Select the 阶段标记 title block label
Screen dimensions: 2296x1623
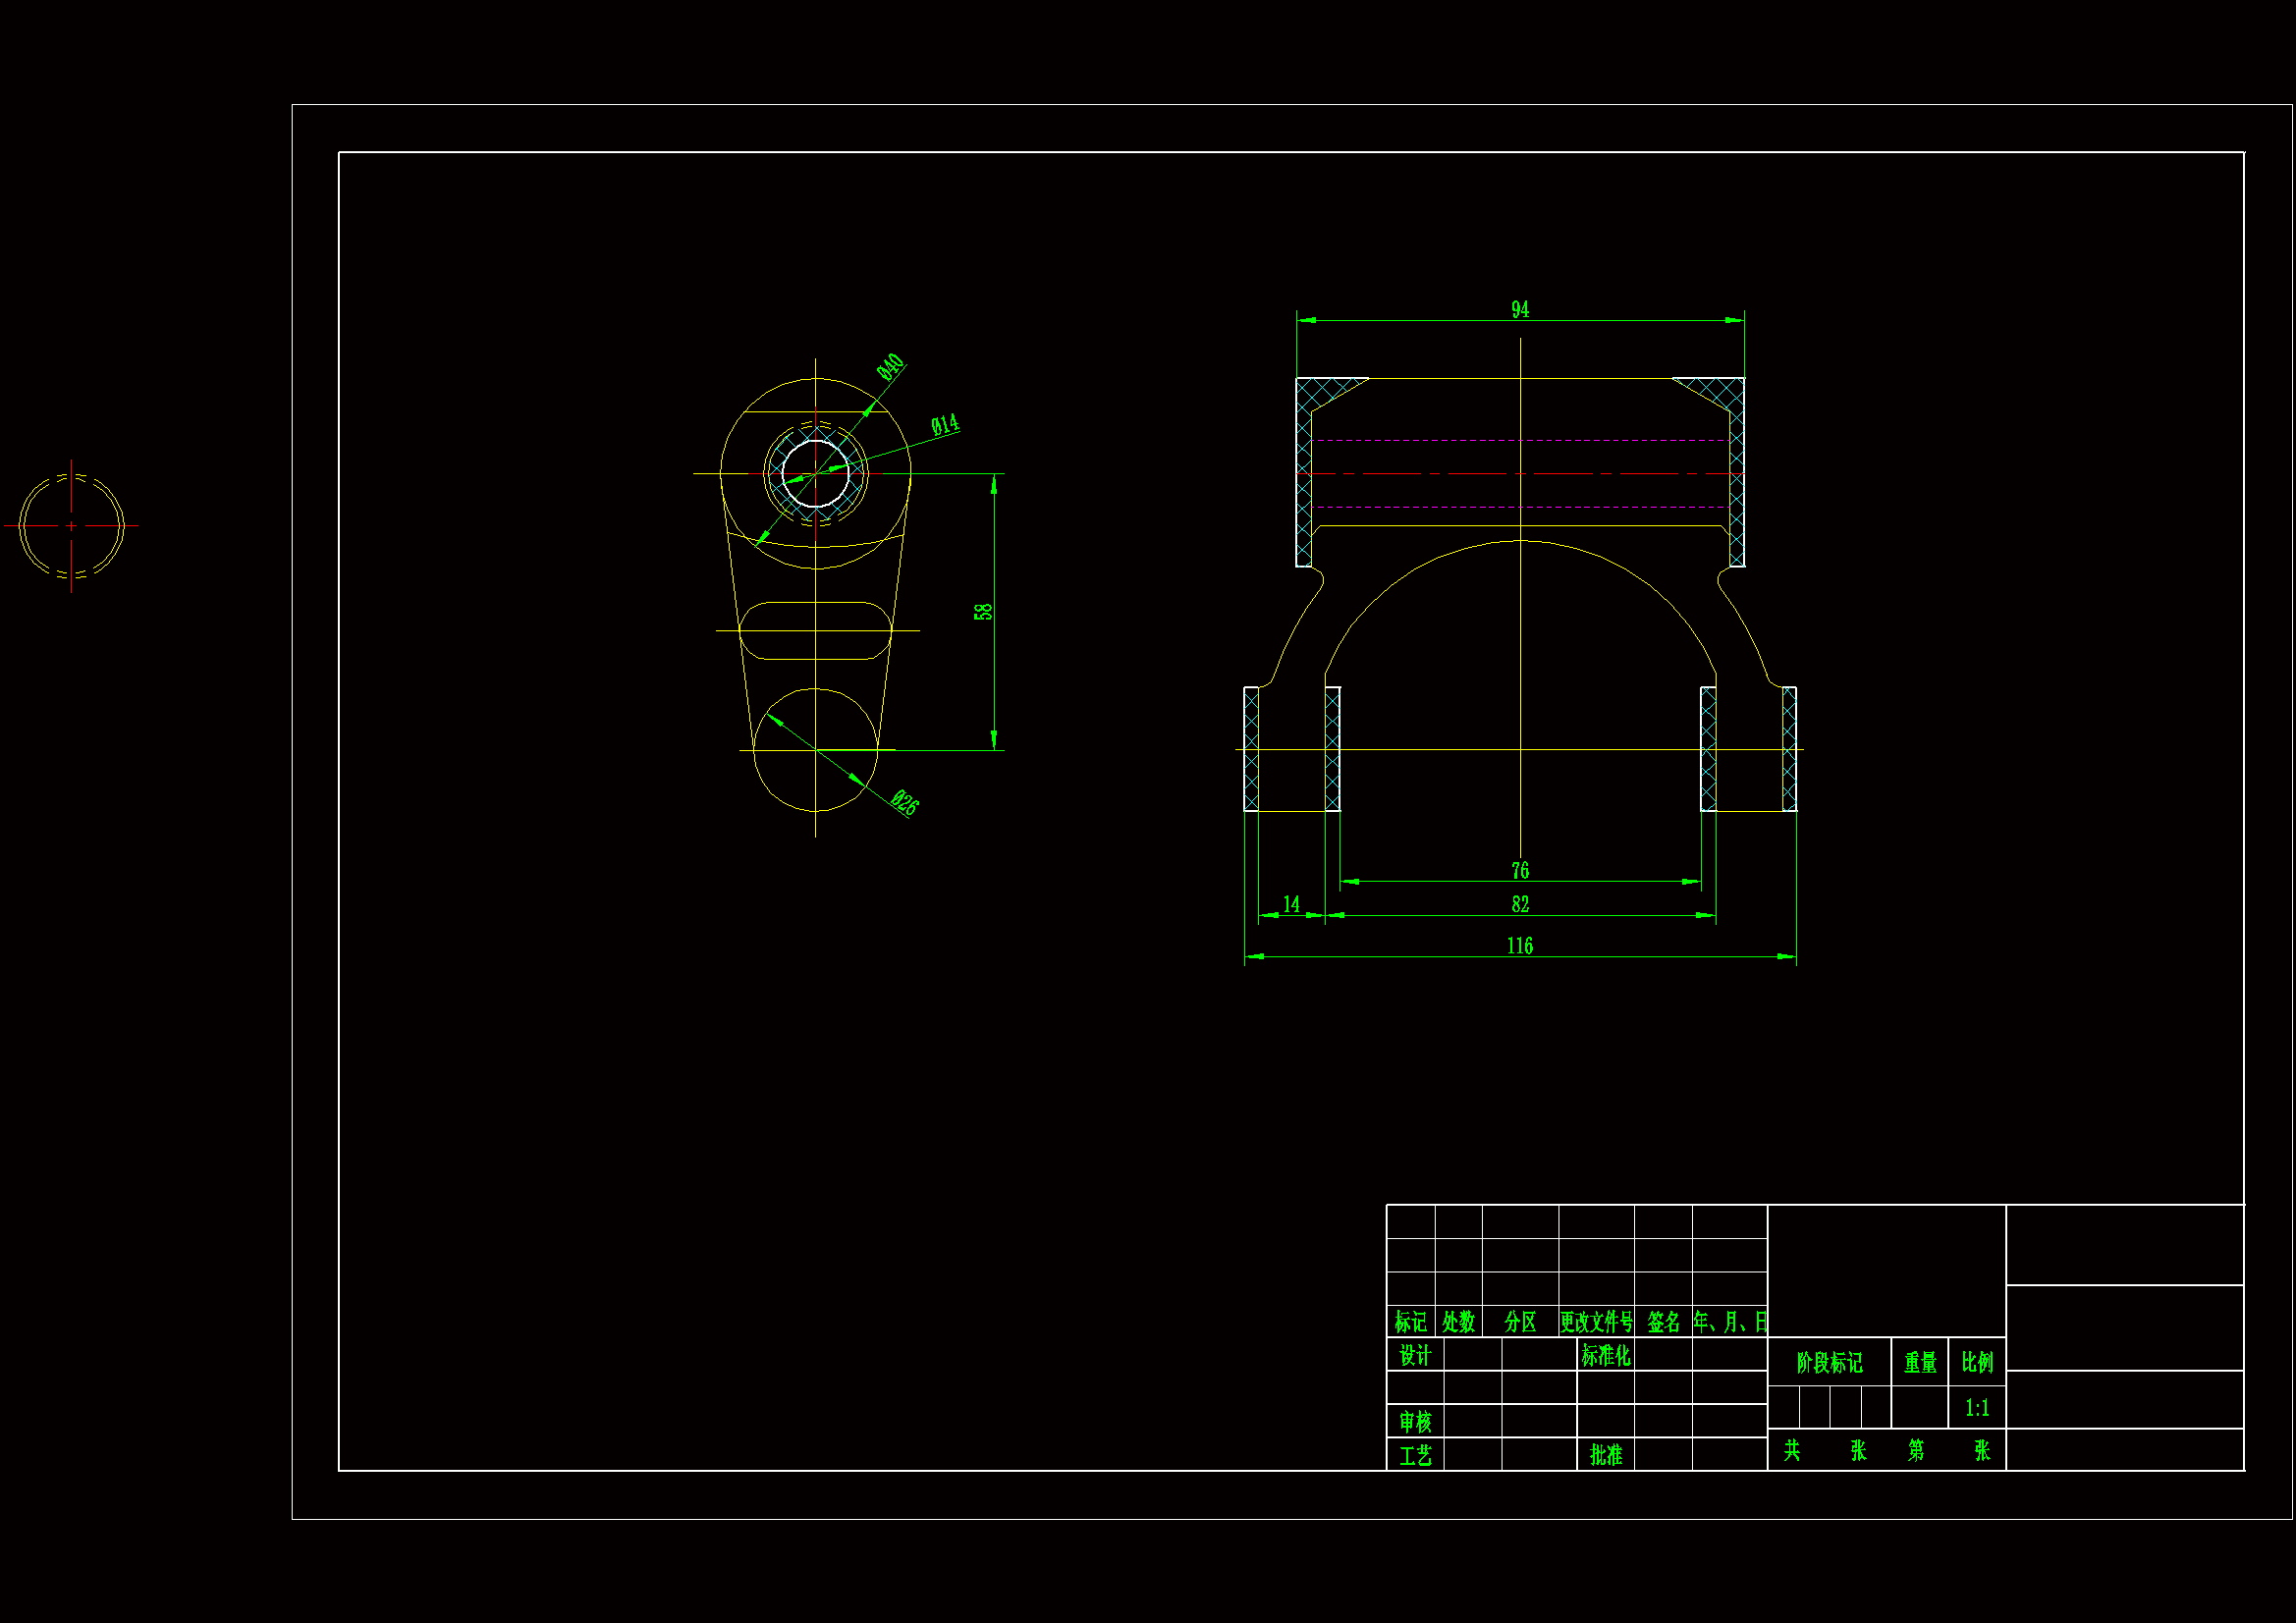pos(1828,1362)
